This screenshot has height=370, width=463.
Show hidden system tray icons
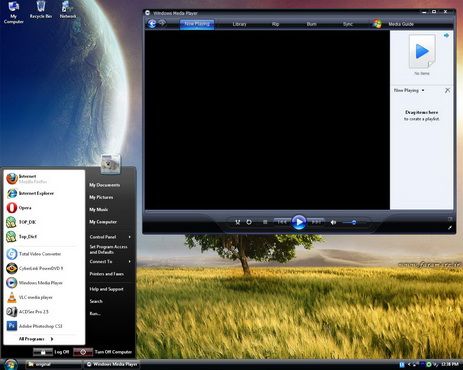click(409, 365)
